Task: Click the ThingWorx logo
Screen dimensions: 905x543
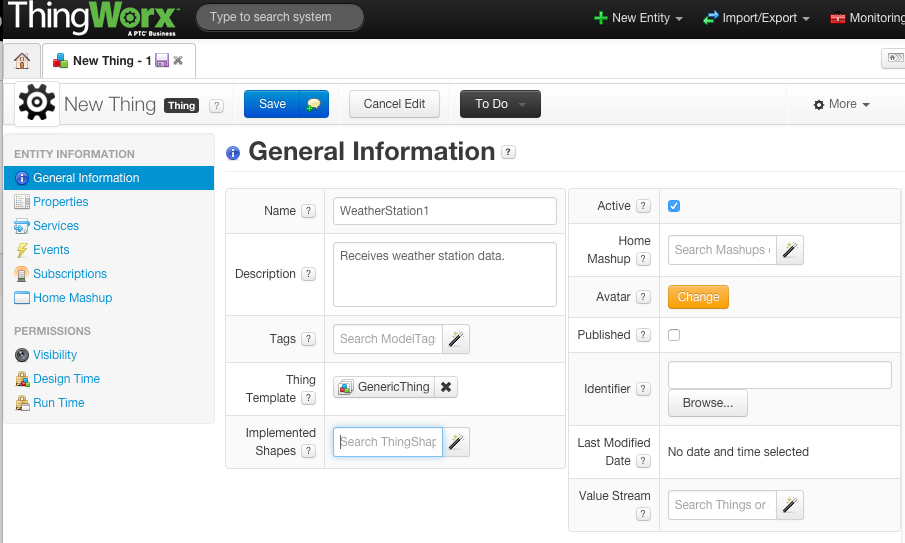Action: (92, 17)
